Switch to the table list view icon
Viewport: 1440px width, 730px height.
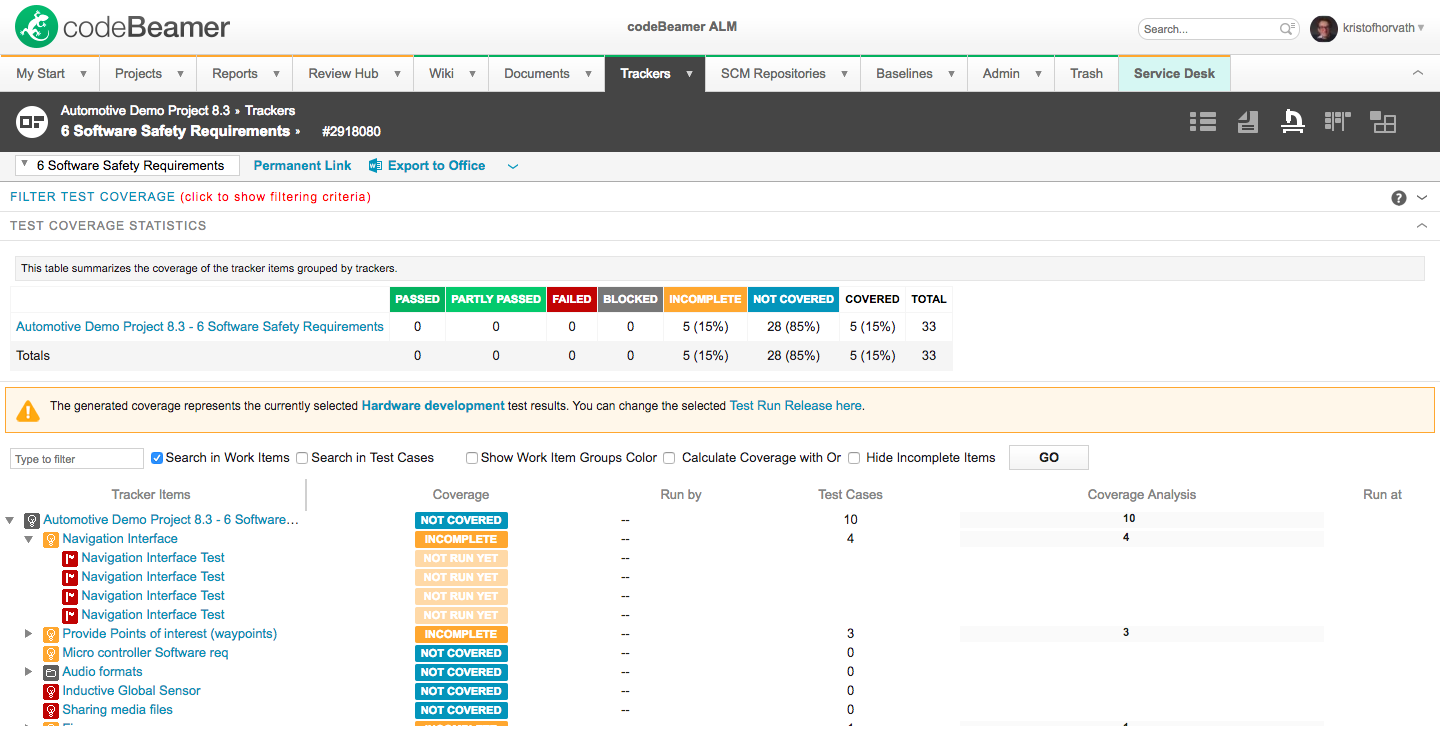tap(1203, 122)
